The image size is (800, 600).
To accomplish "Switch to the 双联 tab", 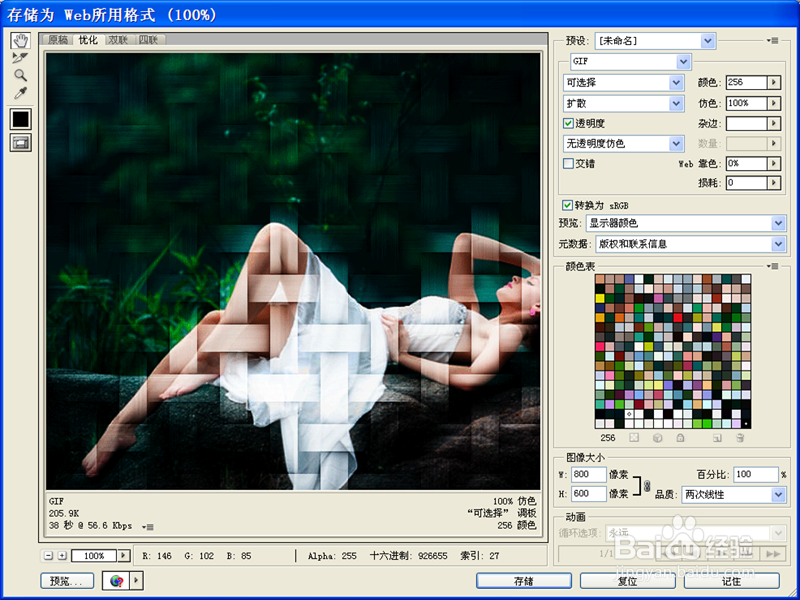I will click(118, 40).
